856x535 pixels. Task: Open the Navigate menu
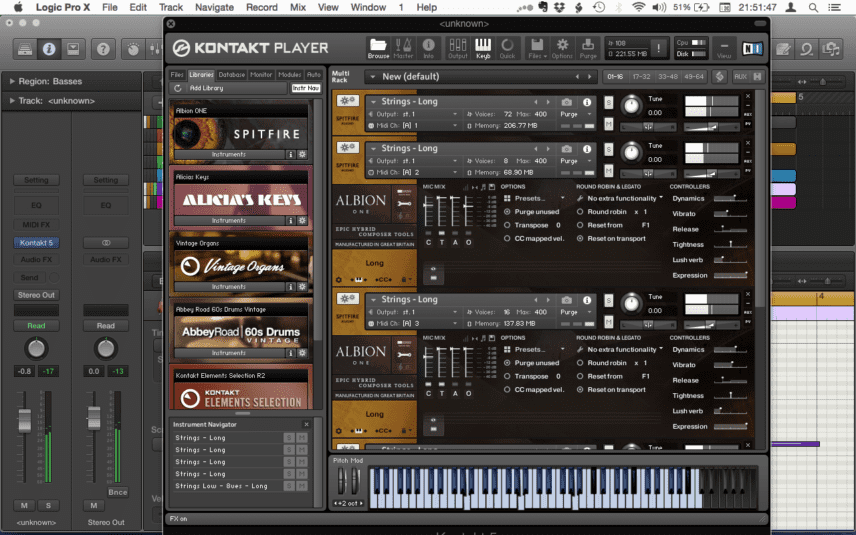tap(215, 8)
